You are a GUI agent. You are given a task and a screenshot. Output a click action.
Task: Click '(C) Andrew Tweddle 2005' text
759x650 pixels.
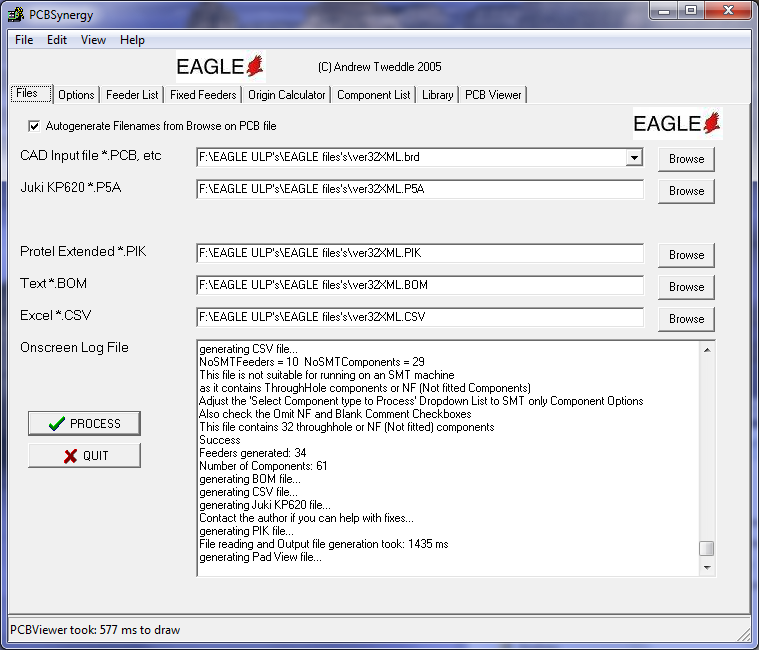(x=380, y=67)
